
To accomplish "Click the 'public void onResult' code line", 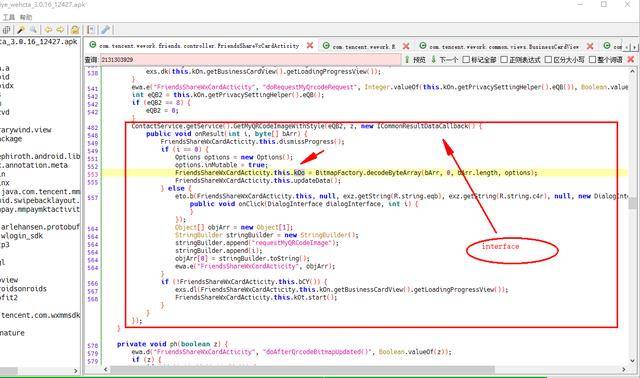I will click(227, 134).
